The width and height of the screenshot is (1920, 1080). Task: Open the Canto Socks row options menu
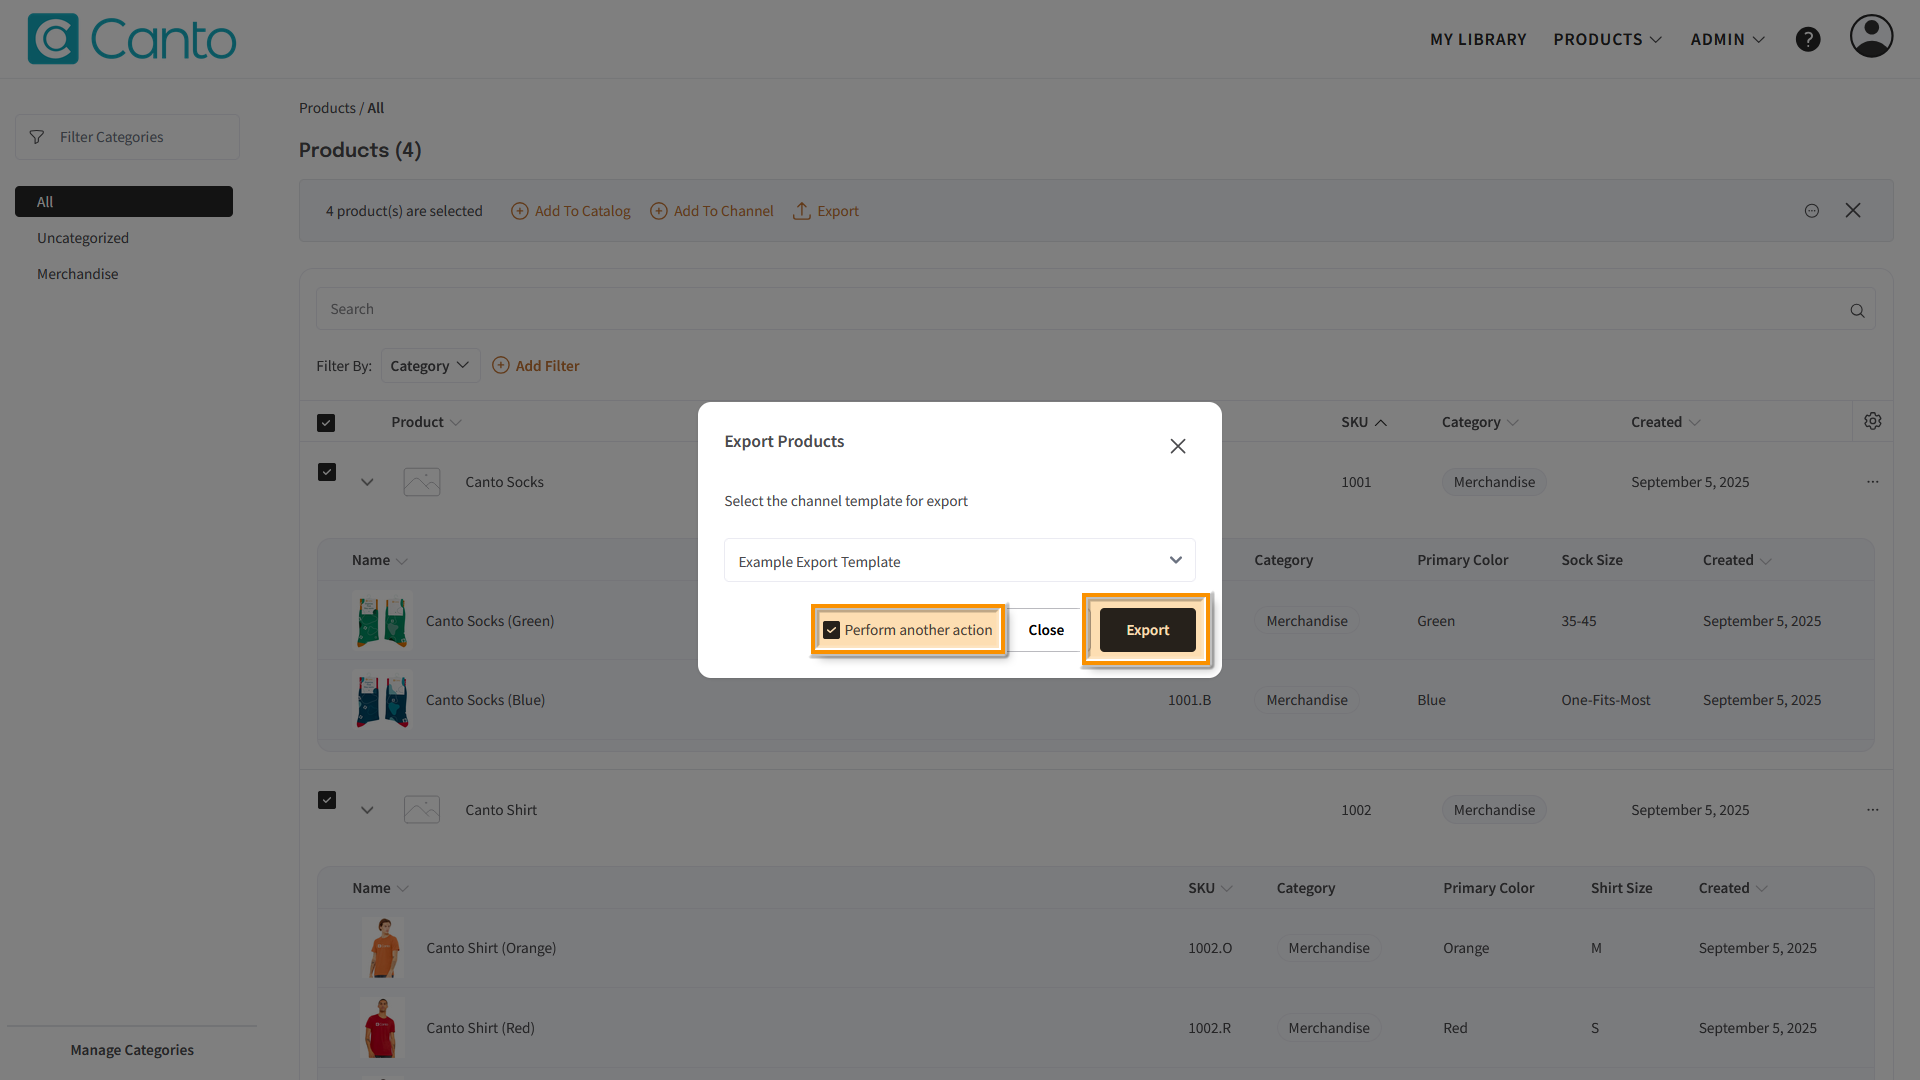click(1872, 482)
